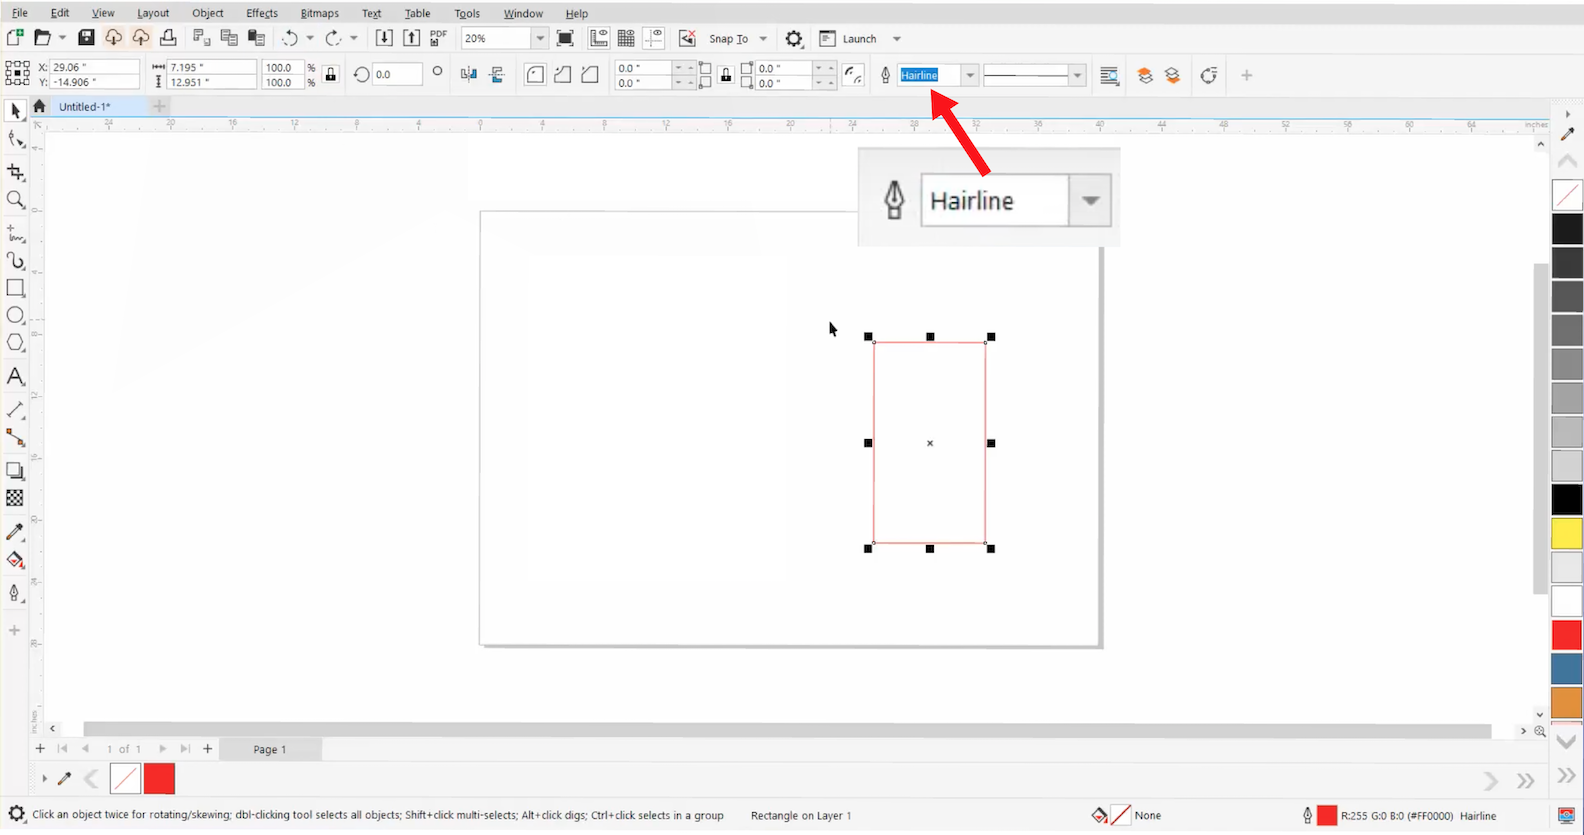Choose the Rectangle tool
This screenshot has height=835, width=1584.
coord(16,288)
